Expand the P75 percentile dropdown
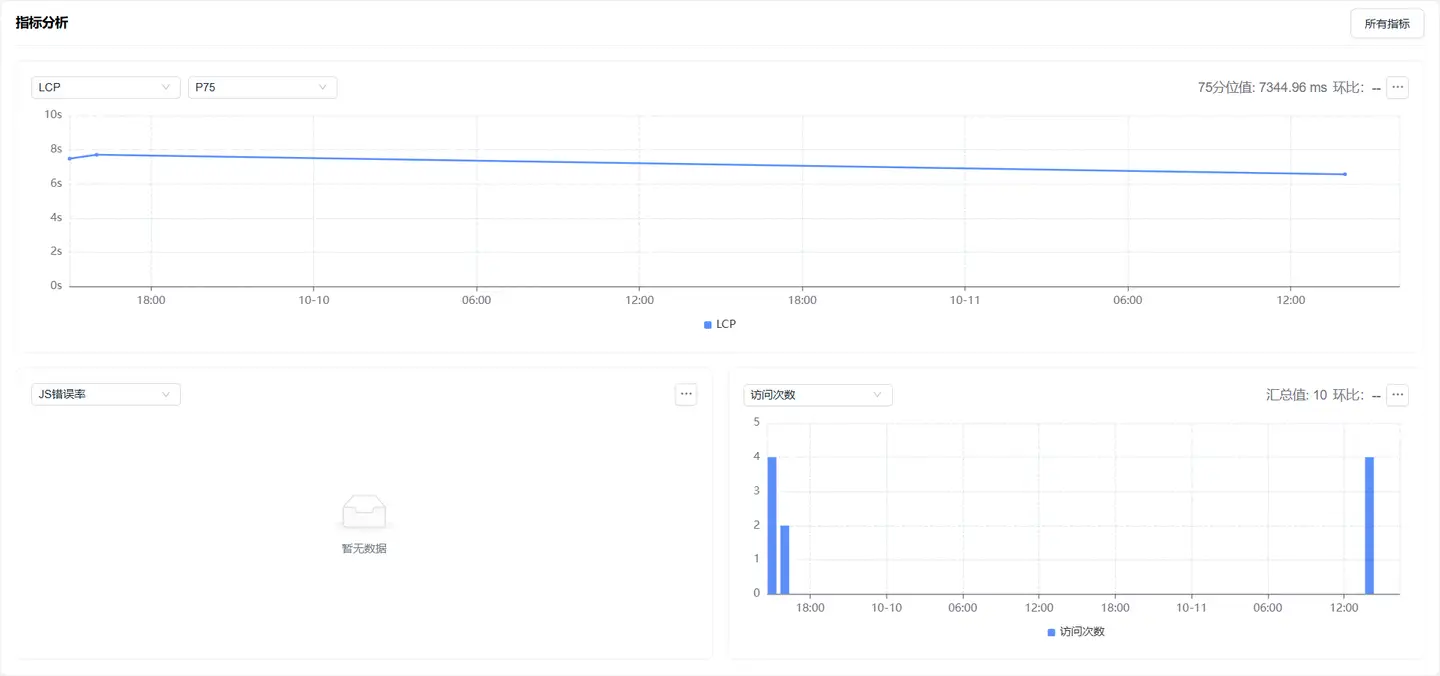 (262, 87)
